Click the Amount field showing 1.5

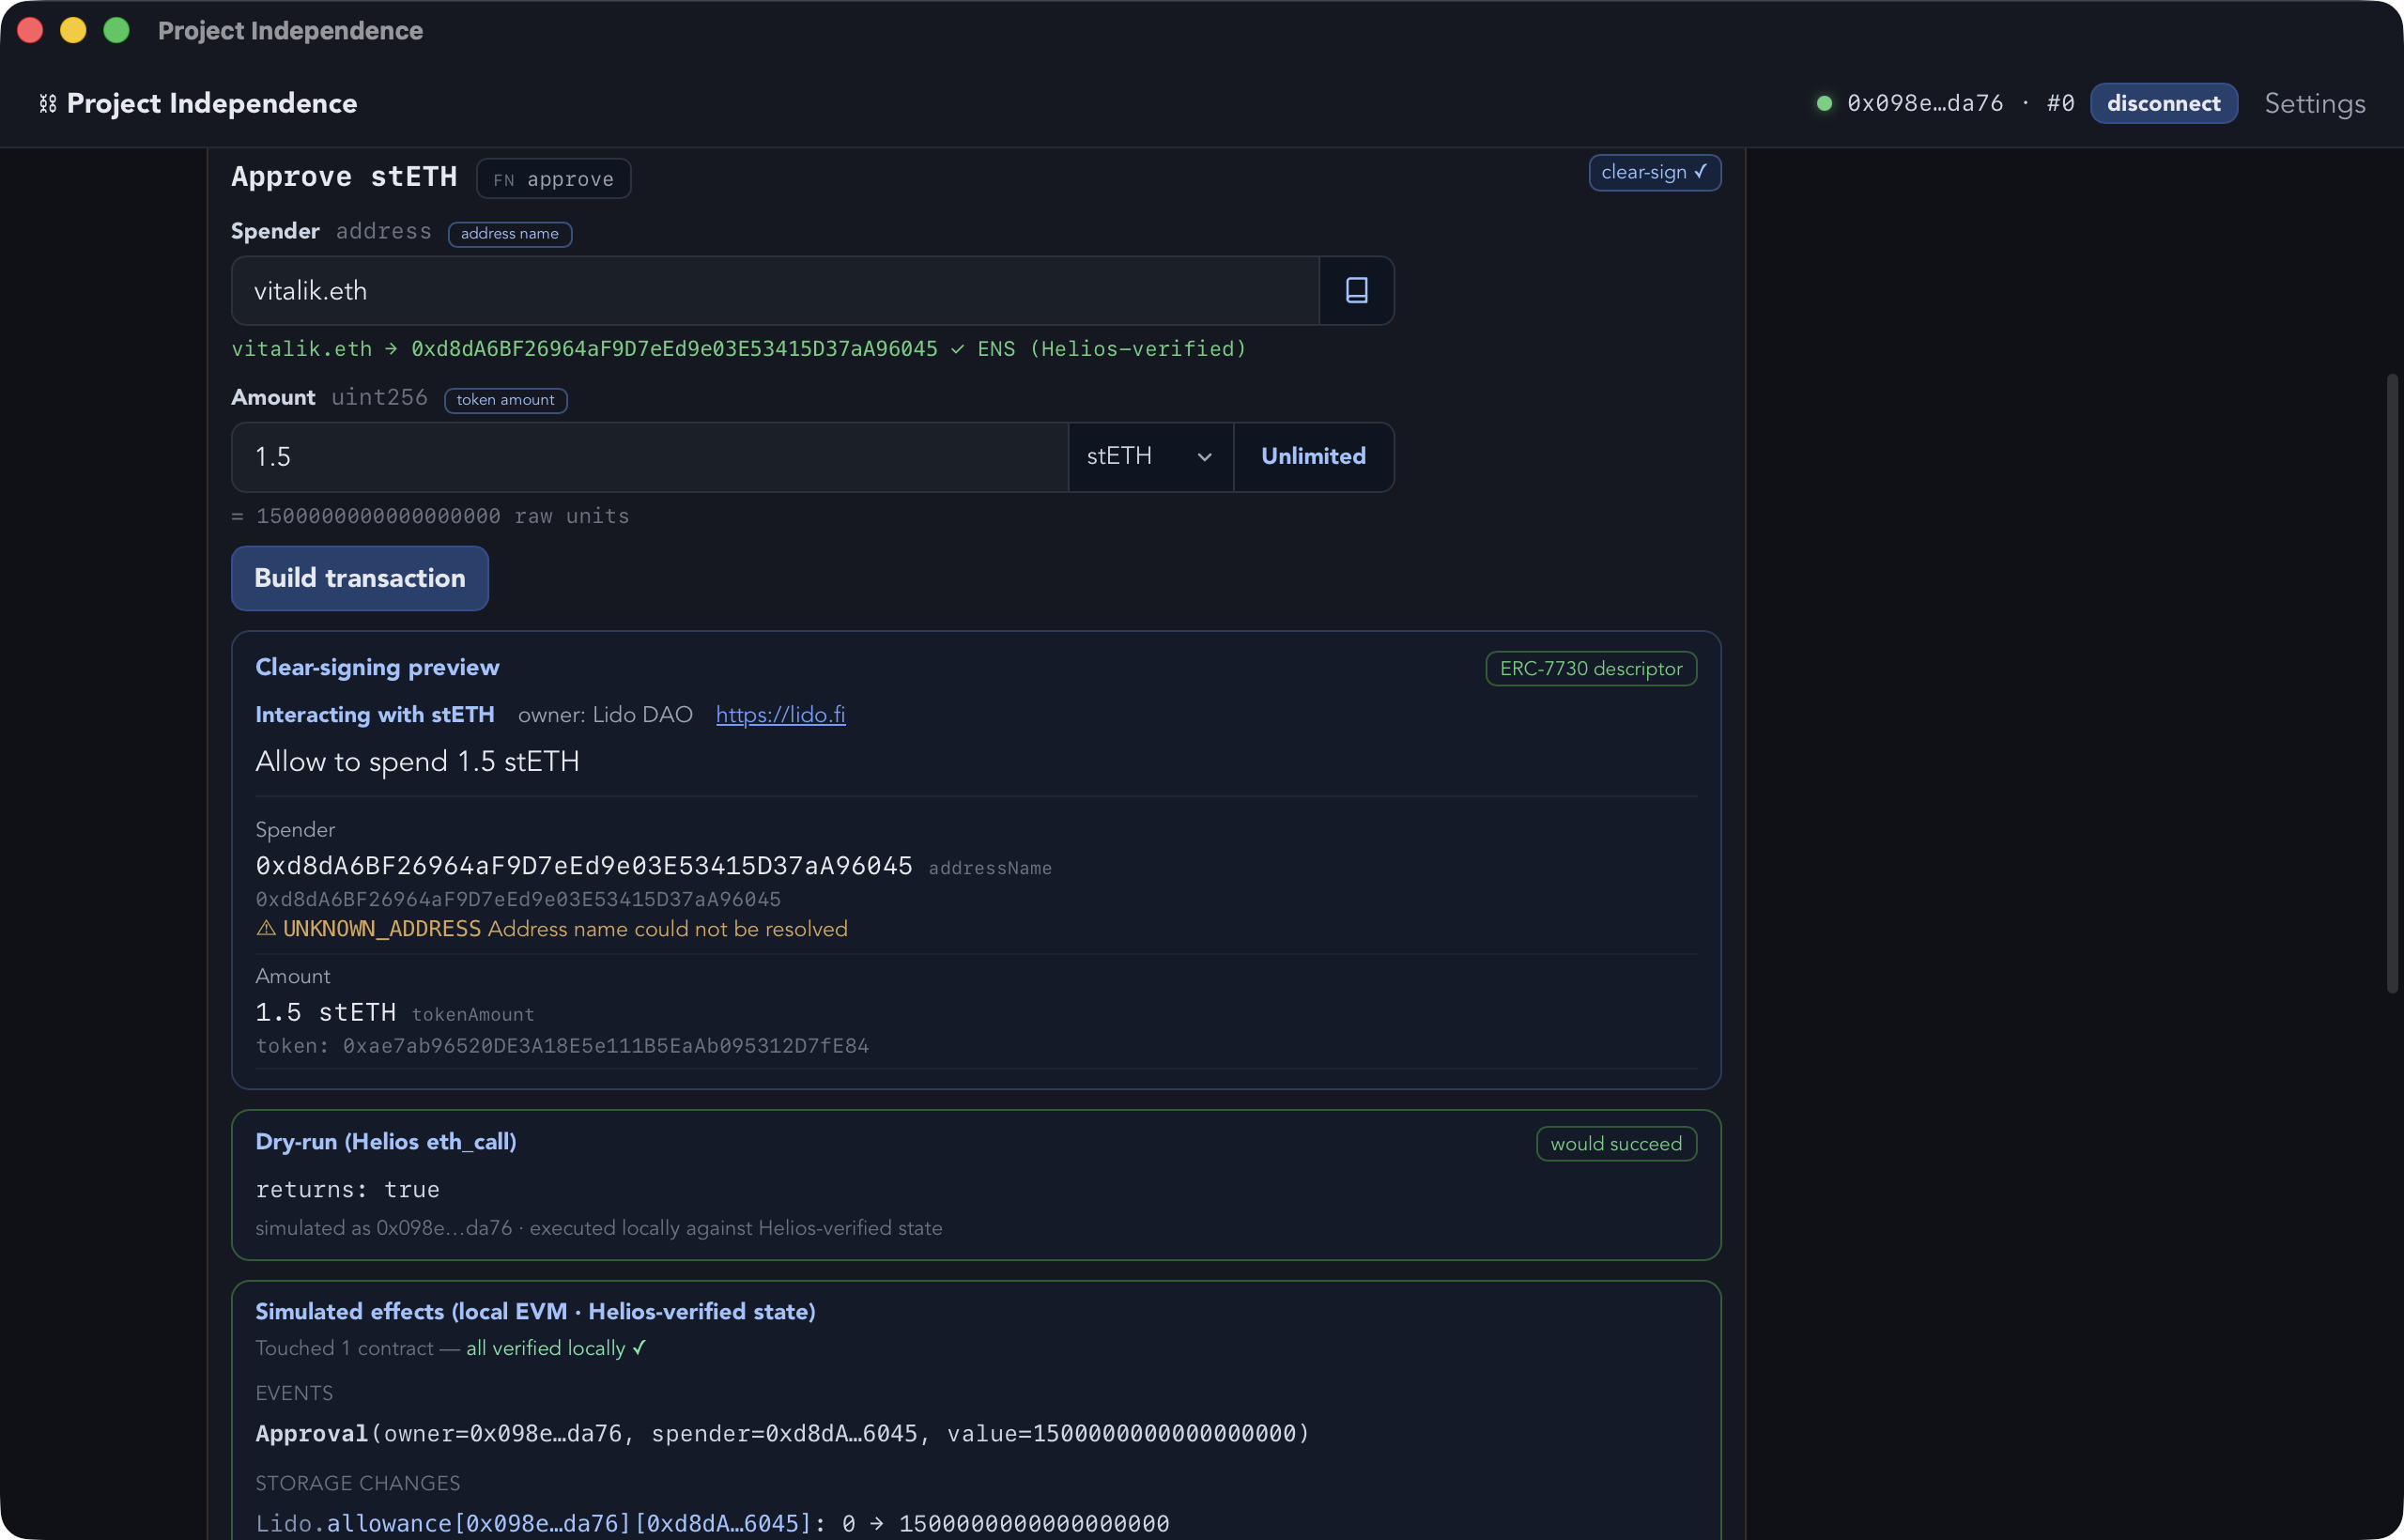click(x=650, y=456)
